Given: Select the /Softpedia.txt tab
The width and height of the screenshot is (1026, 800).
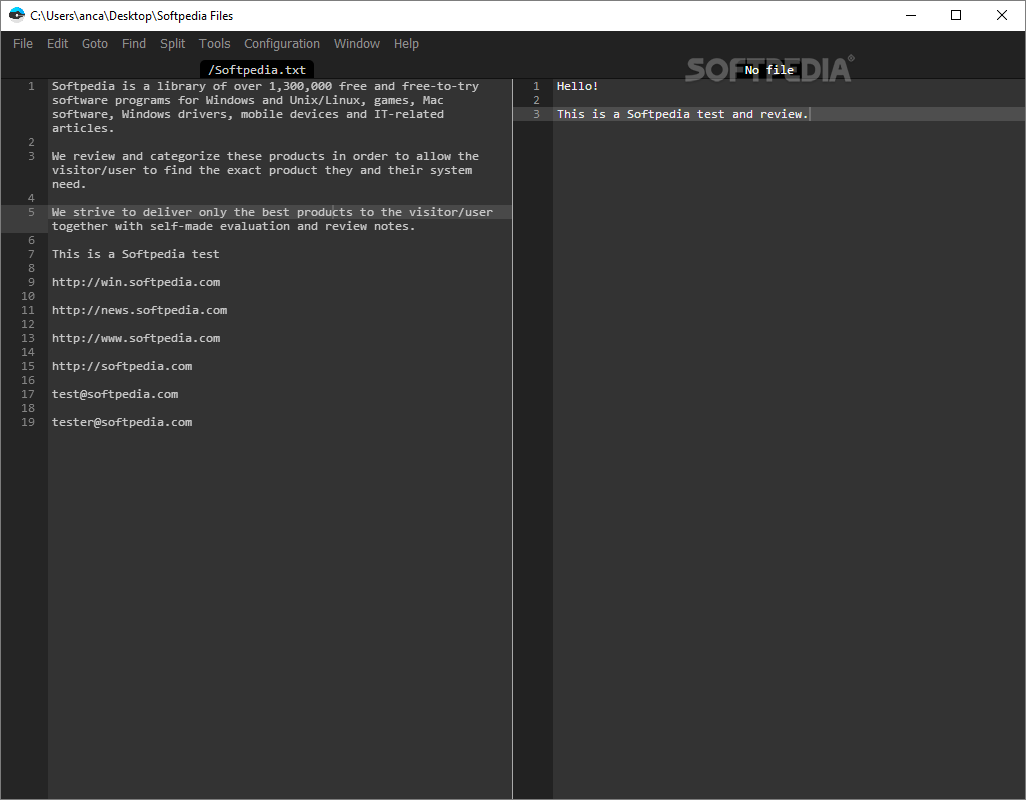Looking at the screenshot, I should pos(256,70).
